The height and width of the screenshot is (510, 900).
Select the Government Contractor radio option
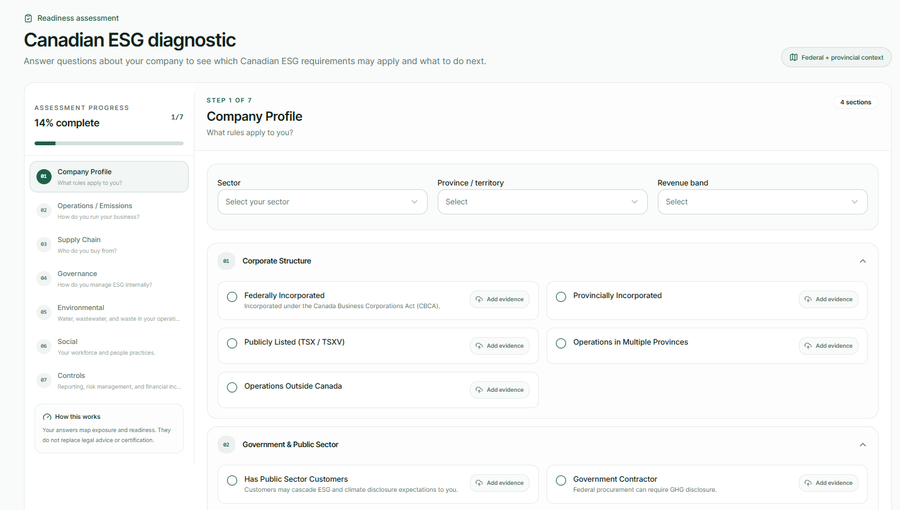561,480
